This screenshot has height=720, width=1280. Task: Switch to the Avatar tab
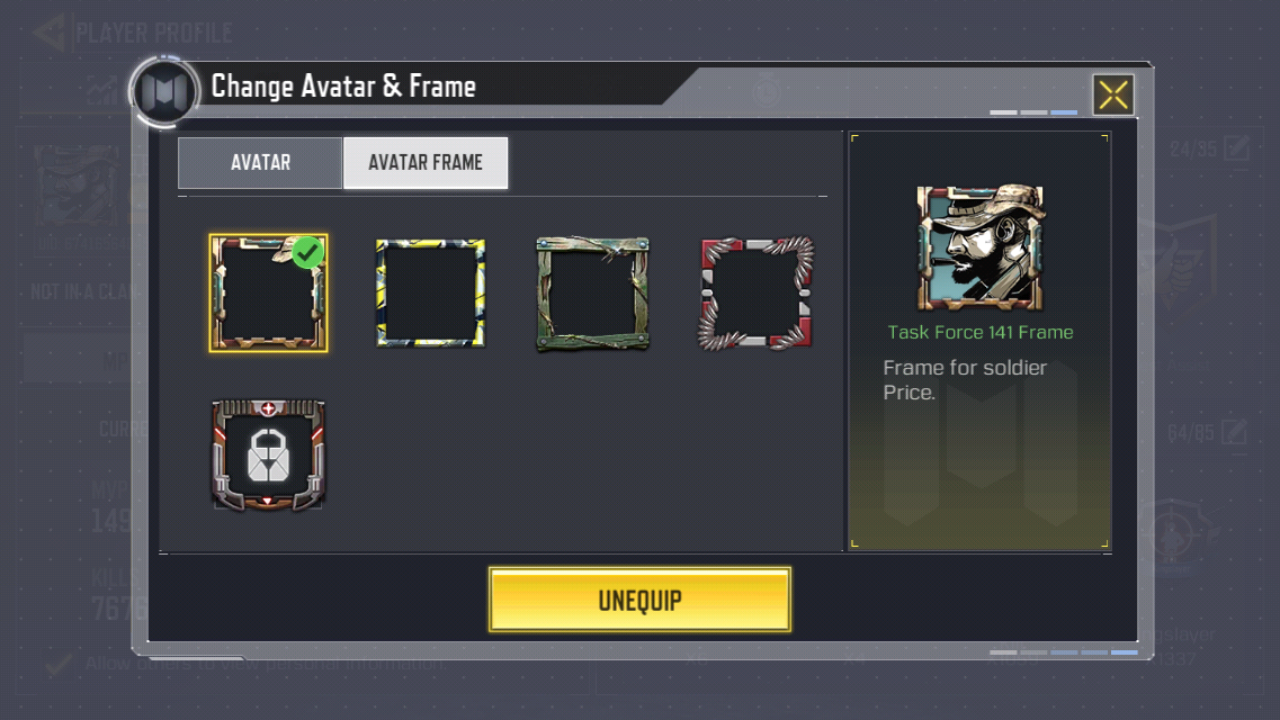tap(260, 163)
